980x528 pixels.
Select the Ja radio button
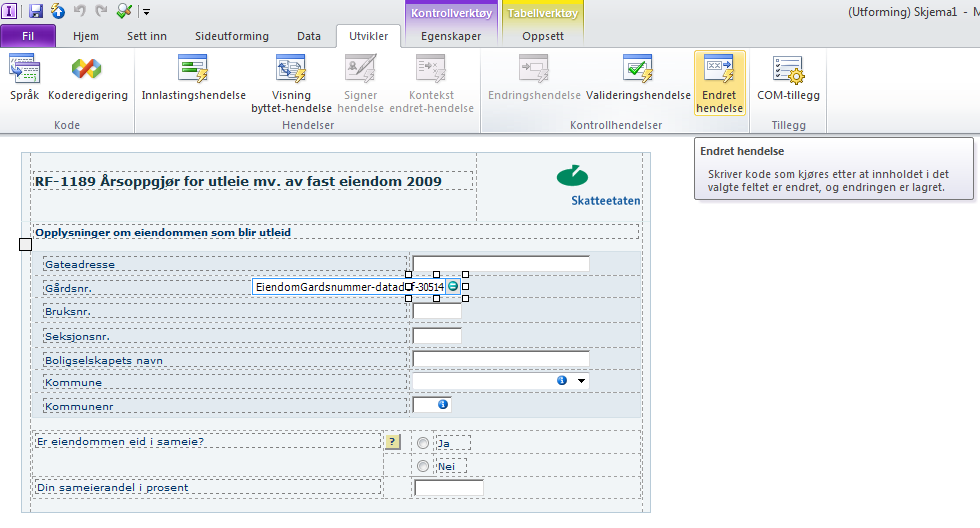[x=423, y=443]
